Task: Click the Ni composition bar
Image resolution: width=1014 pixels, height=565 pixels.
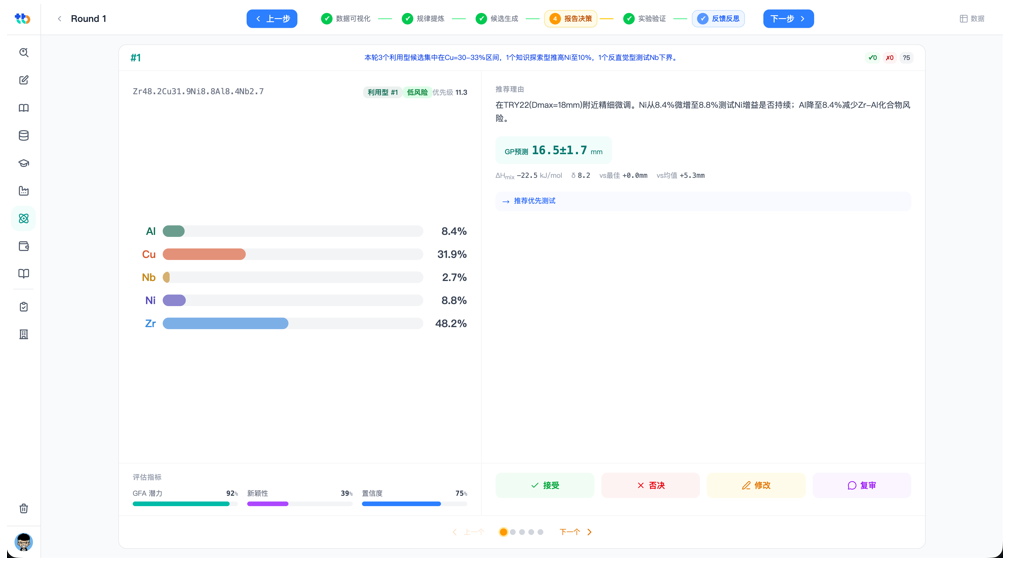Action: click(293, 301)
